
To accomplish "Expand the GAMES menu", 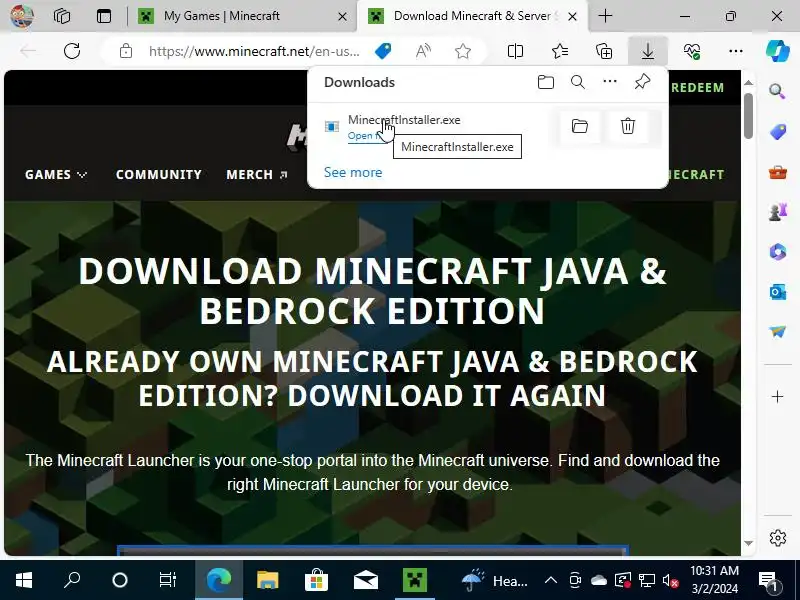I will click(x=56, y=175).
